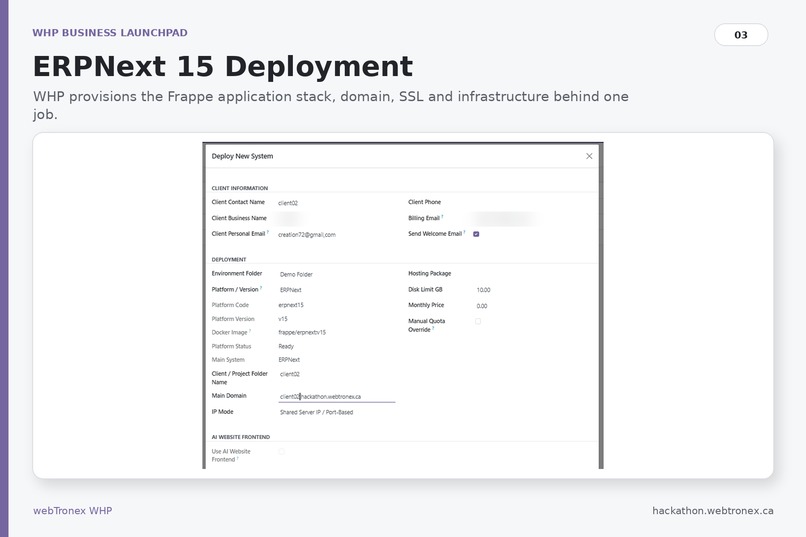Click the WHP BUSINESS LAUNCHPAD header text
Image resolution: width=806 pixels, height=537 pixels.
(x=110, y=33)
